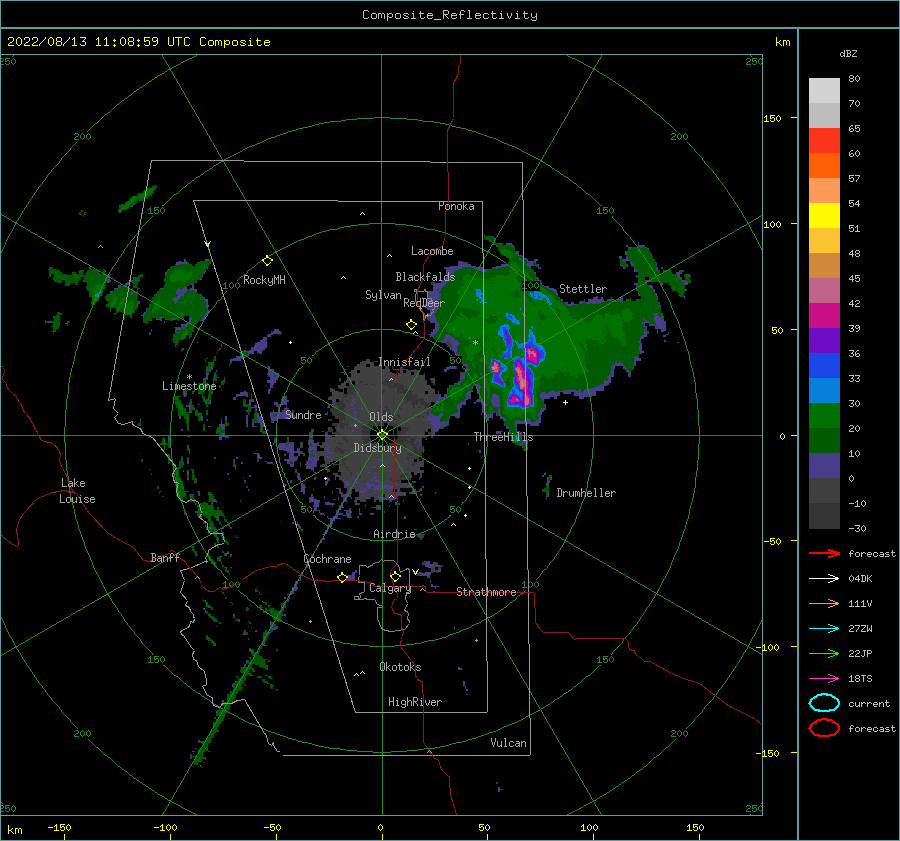The image size is (900, 841).
Task: Click the 18TS legend text
Action: pos(860,679)
